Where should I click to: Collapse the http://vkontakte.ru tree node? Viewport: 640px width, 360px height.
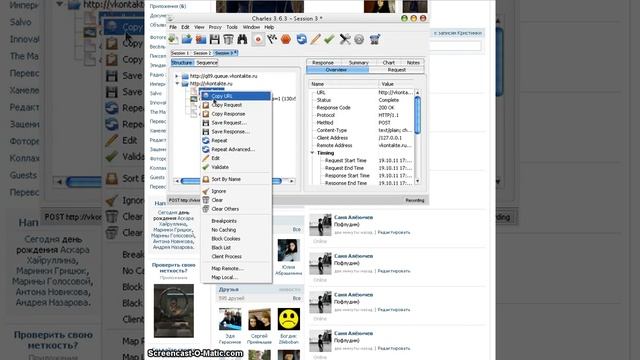[x=177, y=84]
